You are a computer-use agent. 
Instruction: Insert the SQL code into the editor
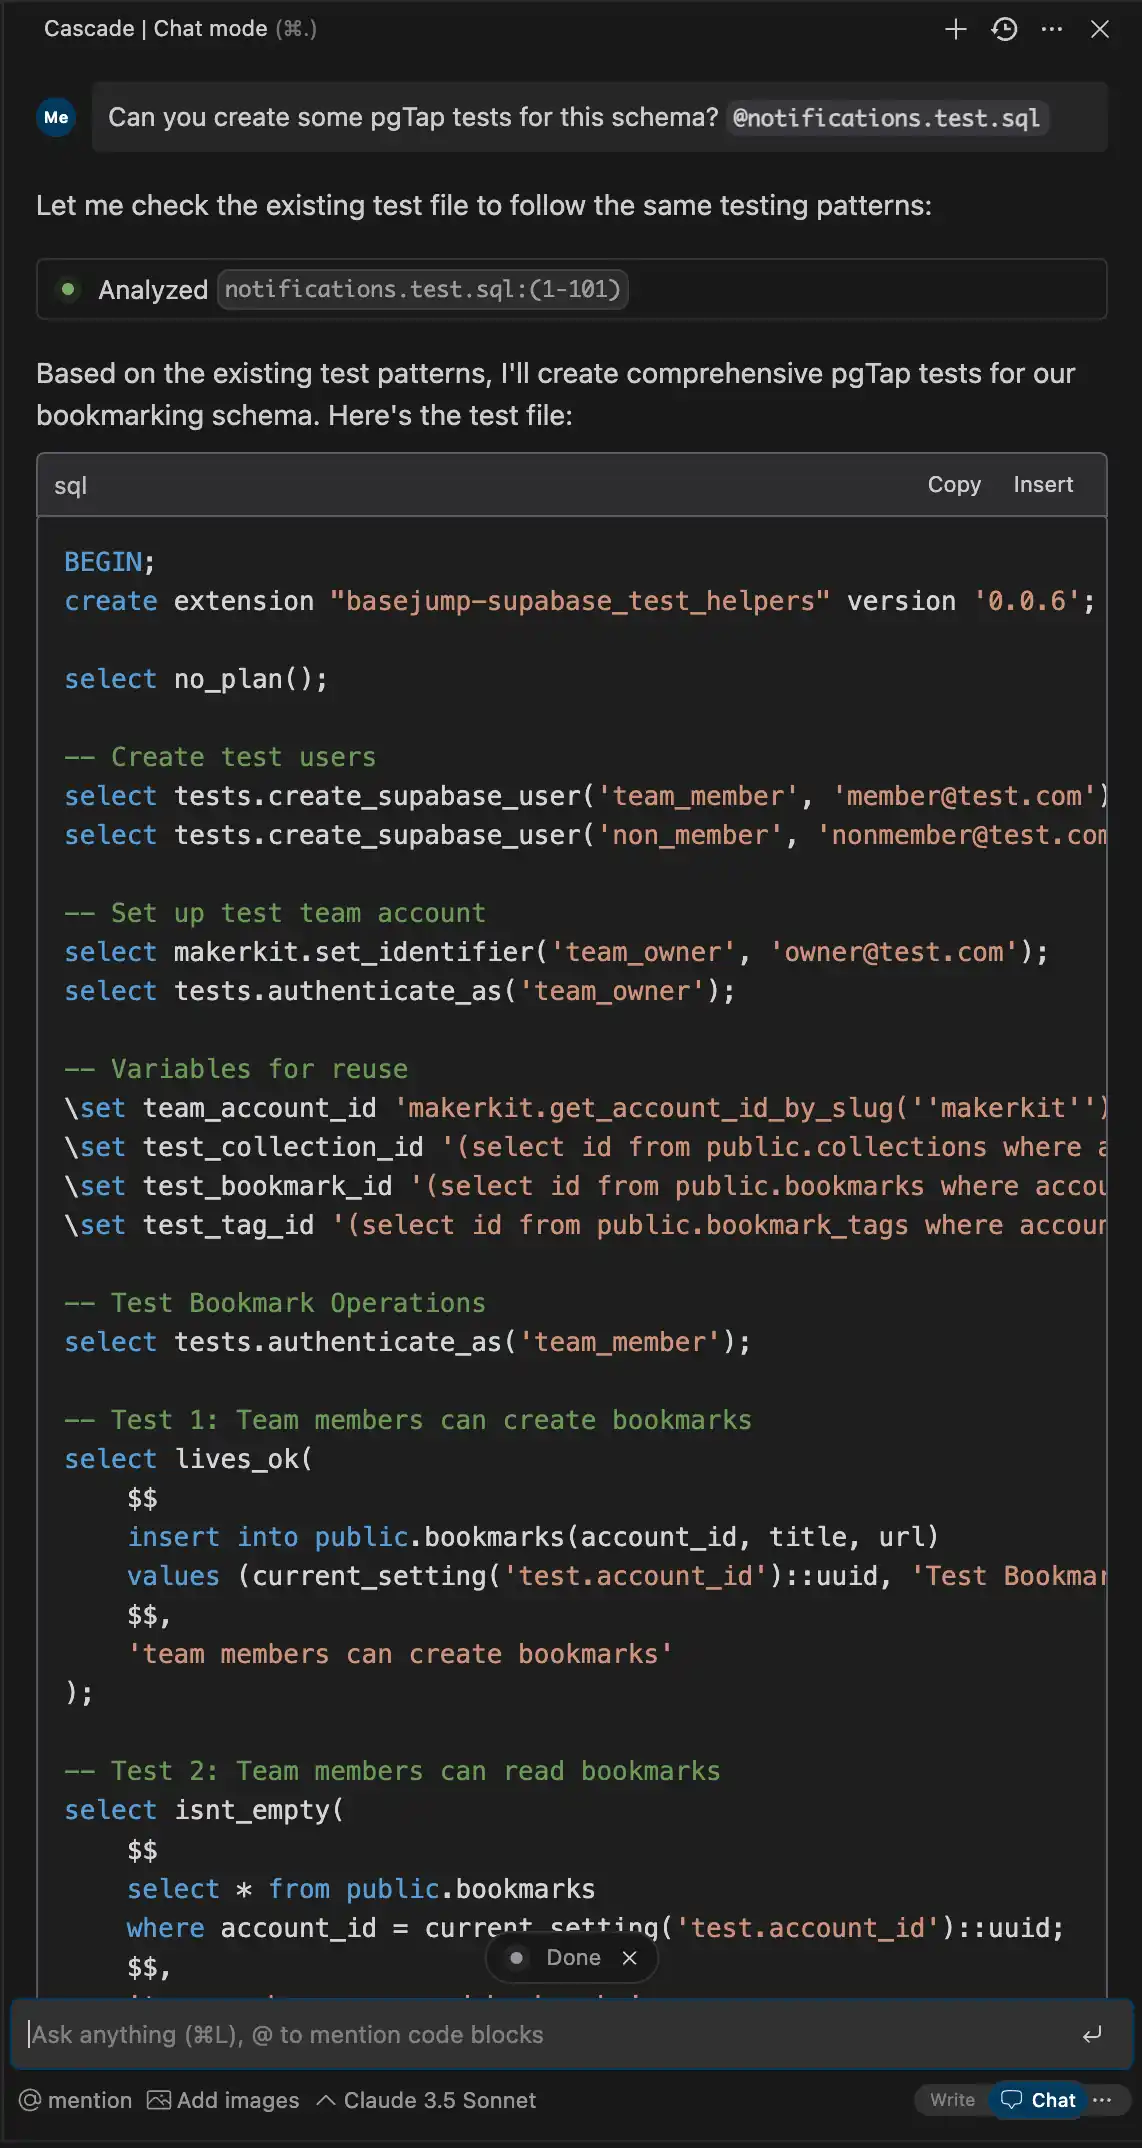[1043, 485]
